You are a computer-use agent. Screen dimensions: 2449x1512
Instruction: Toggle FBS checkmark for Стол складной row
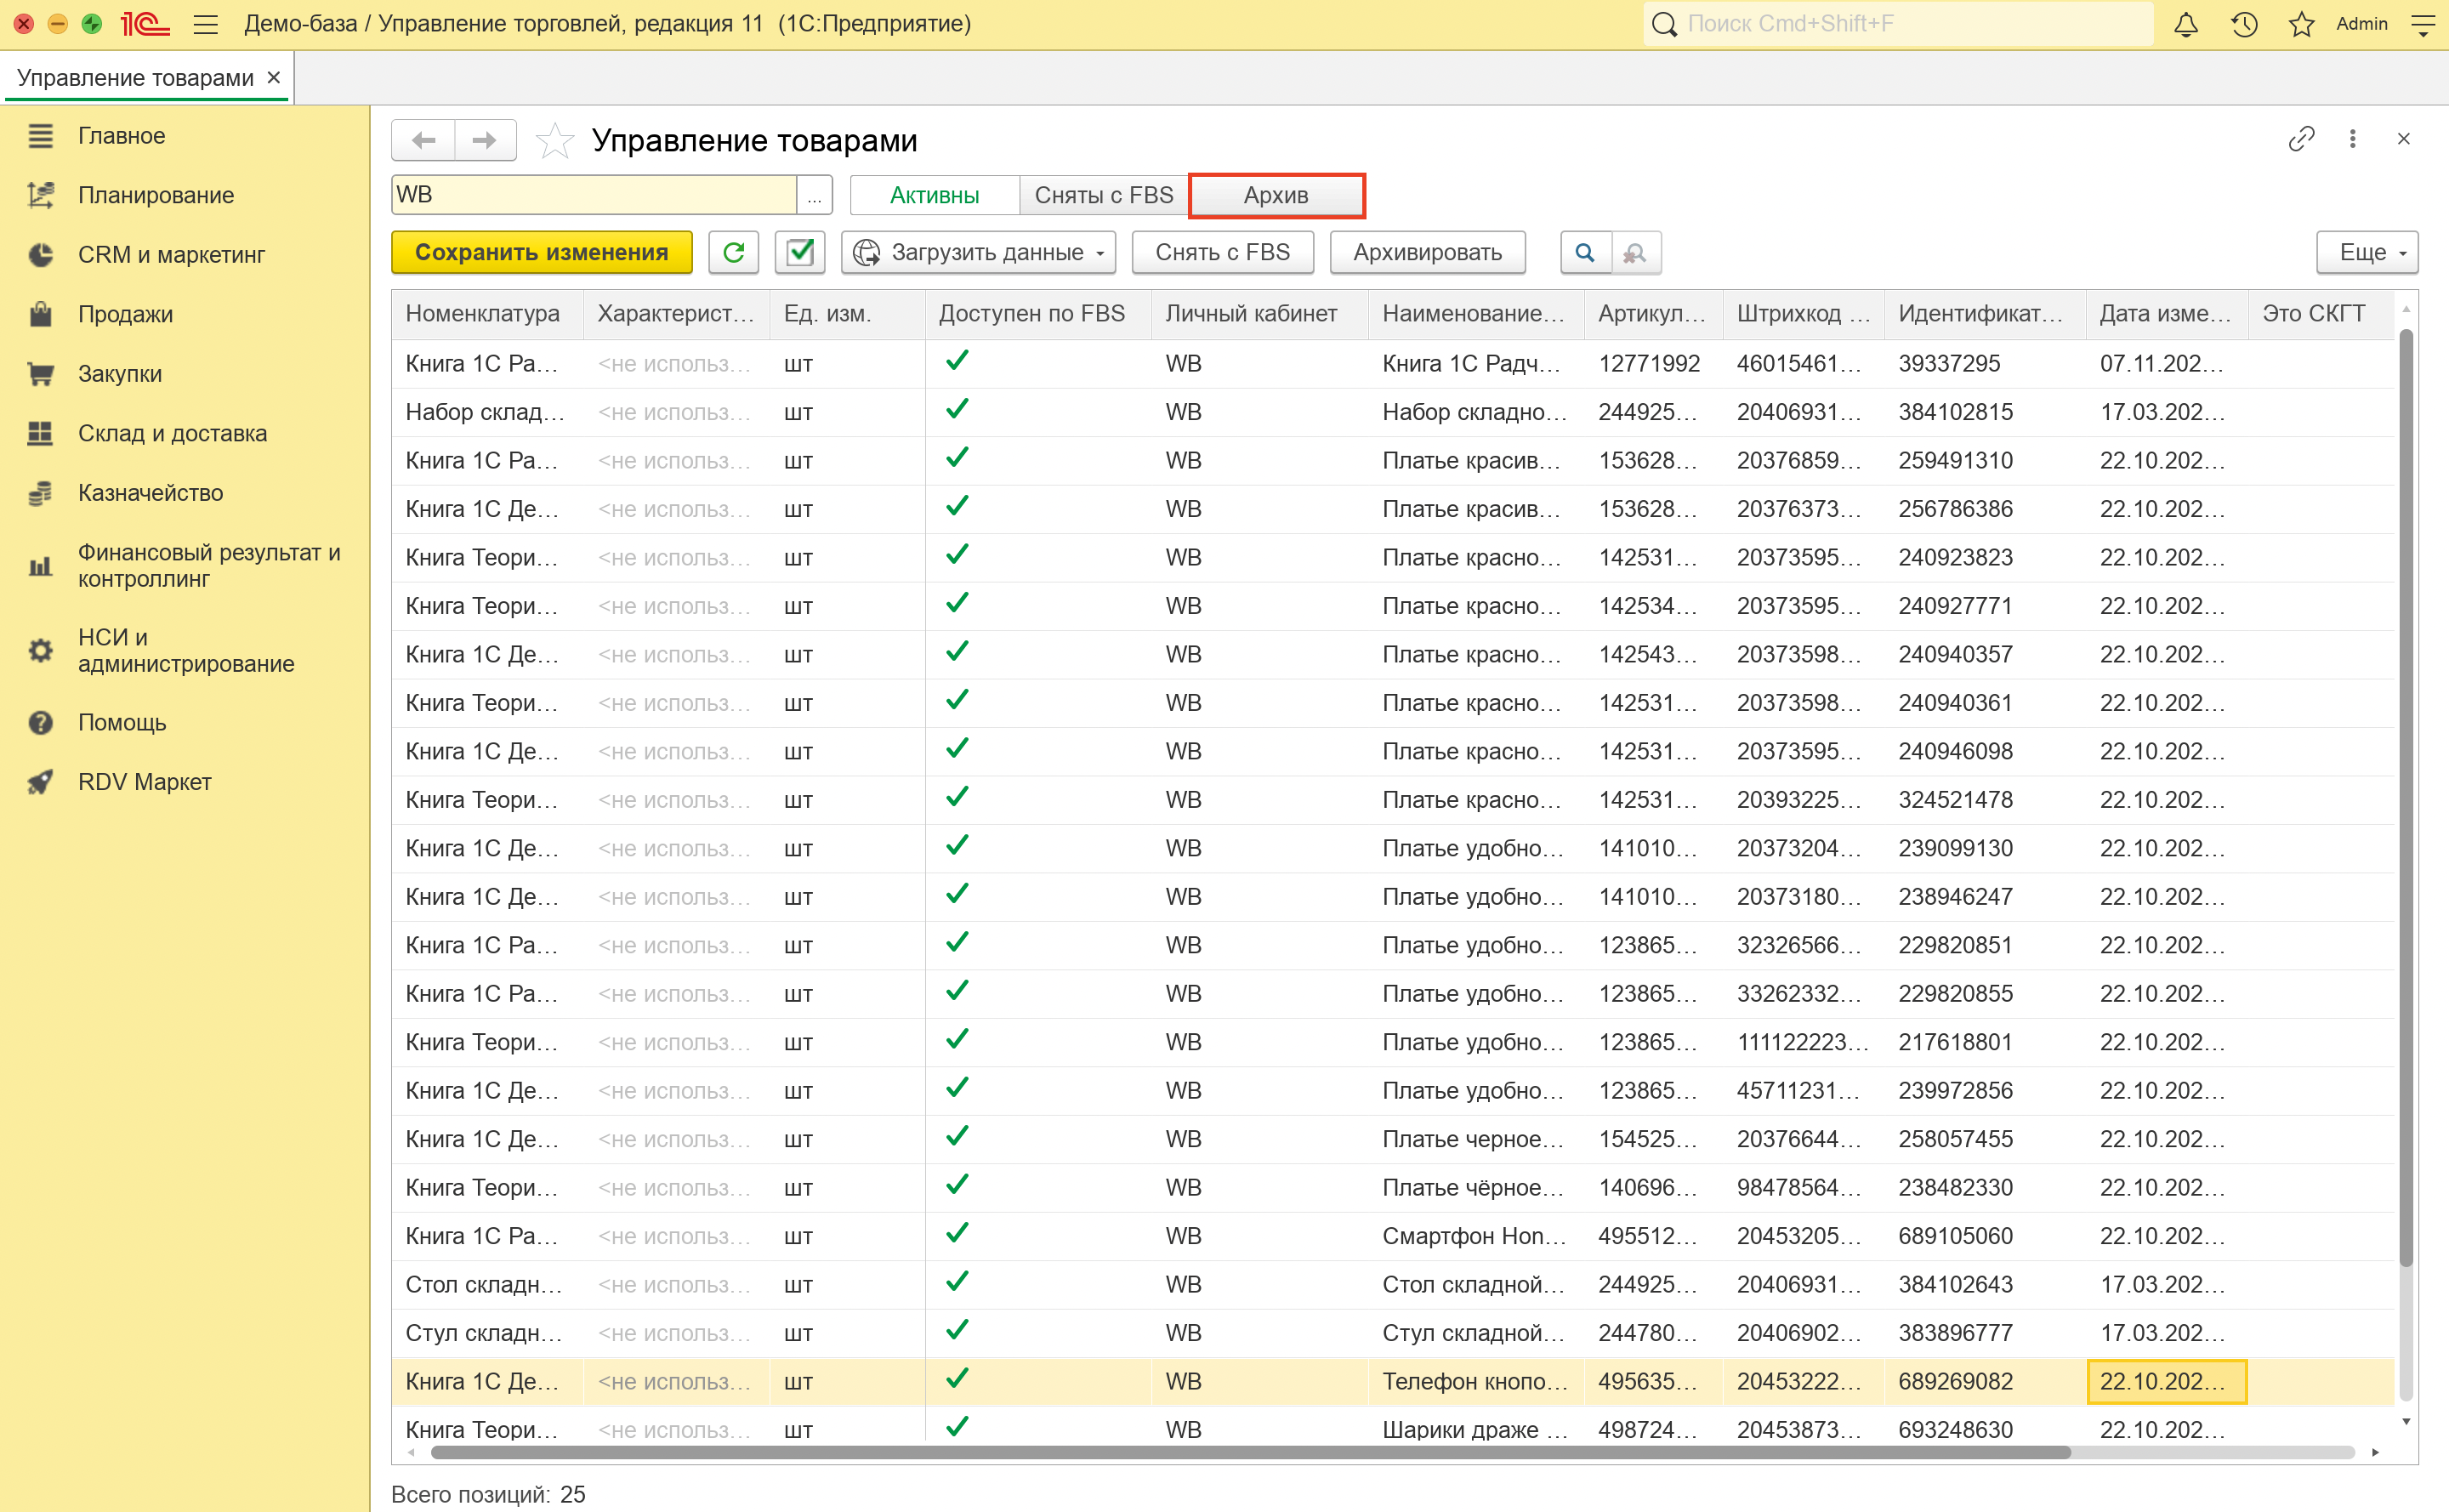(x=956, y=1283)
